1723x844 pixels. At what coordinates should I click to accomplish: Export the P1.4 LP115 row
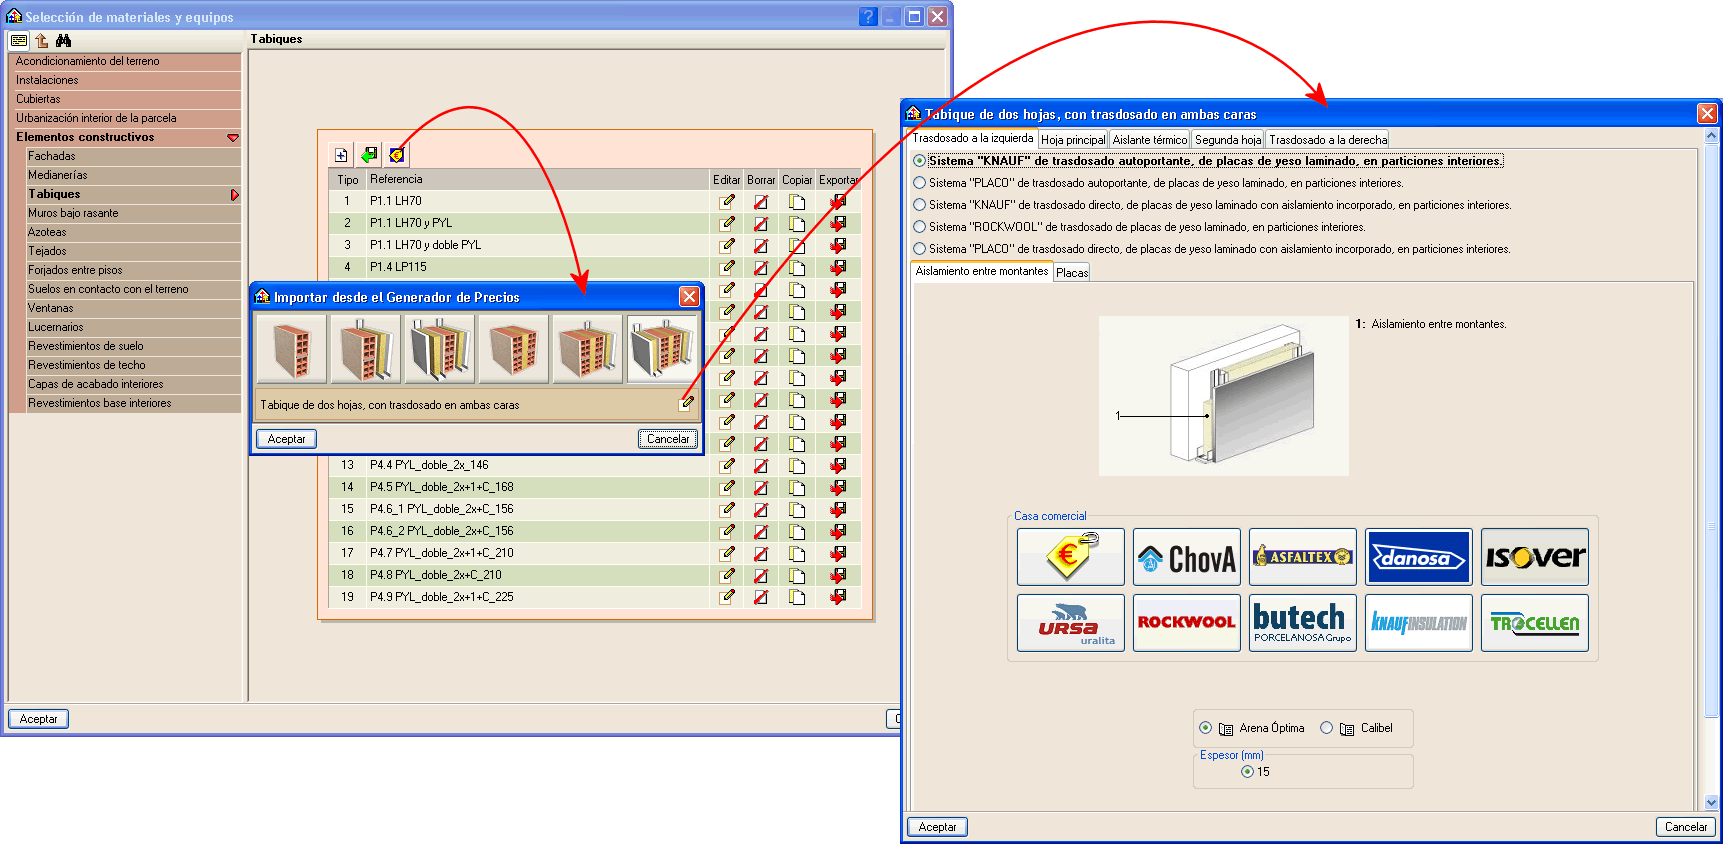838,267
